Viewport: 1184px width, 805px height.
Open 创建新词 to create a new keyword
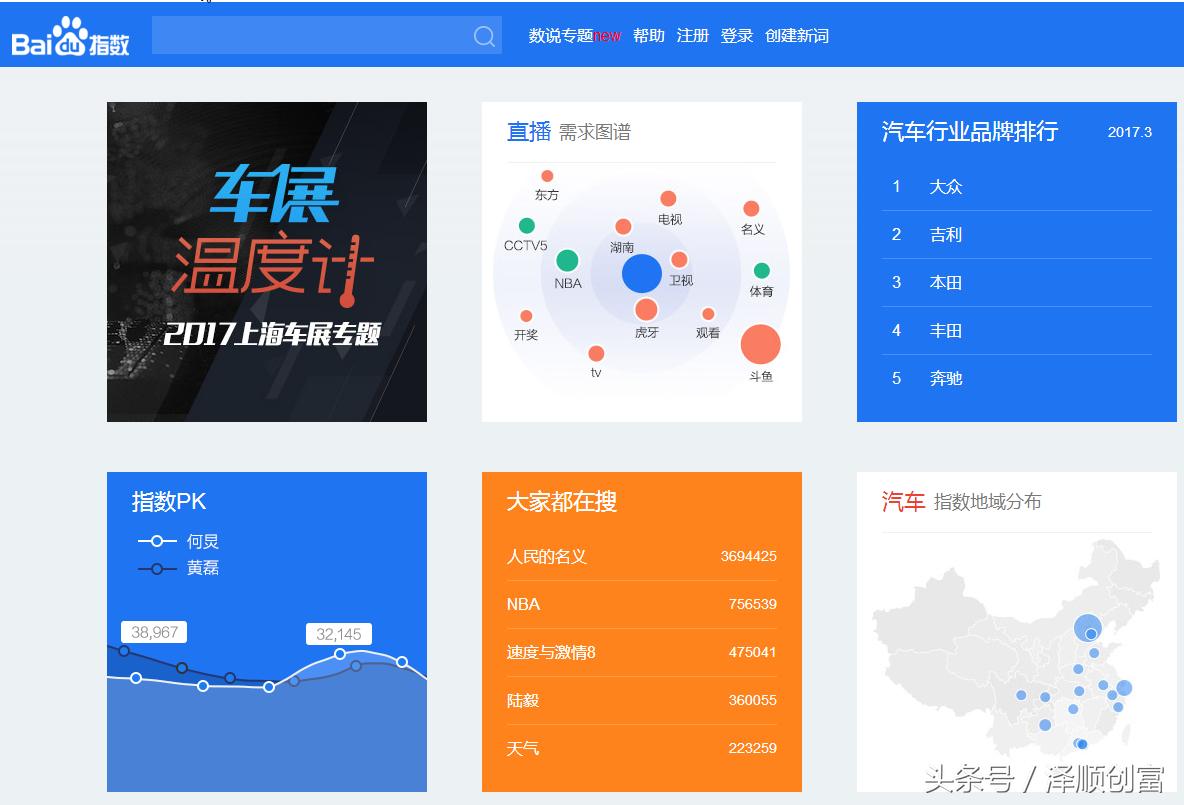click(x=796, y=36)
